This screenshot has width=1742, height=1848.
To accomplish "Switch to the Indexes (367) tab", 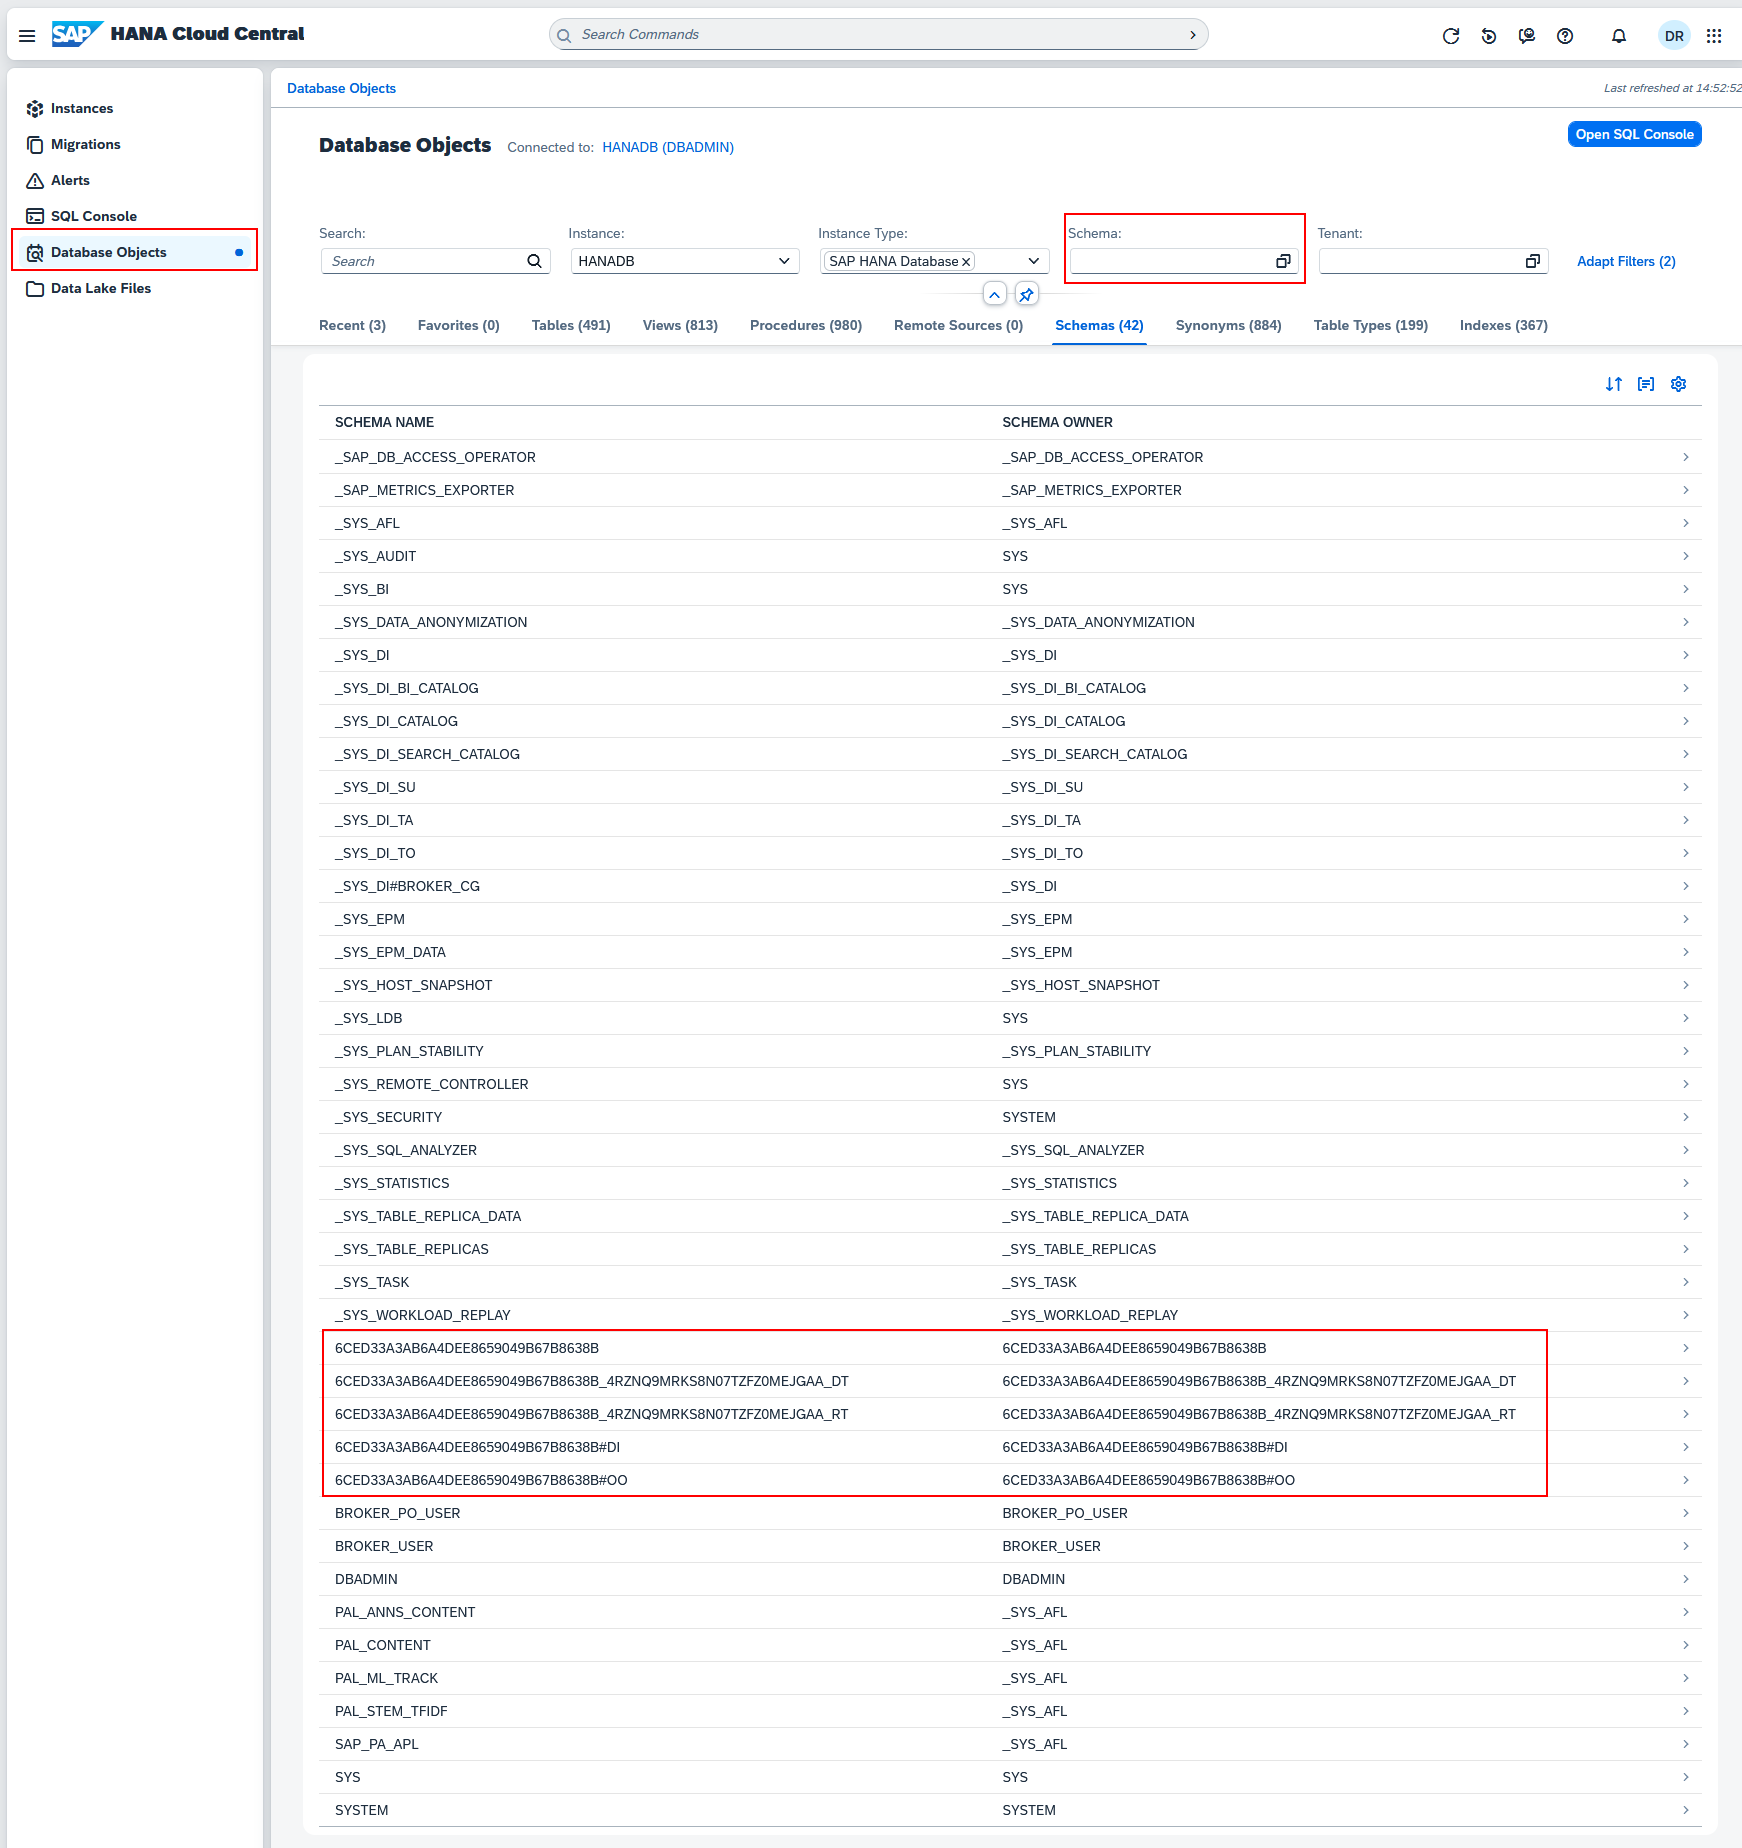I will tap(1504, 325).
